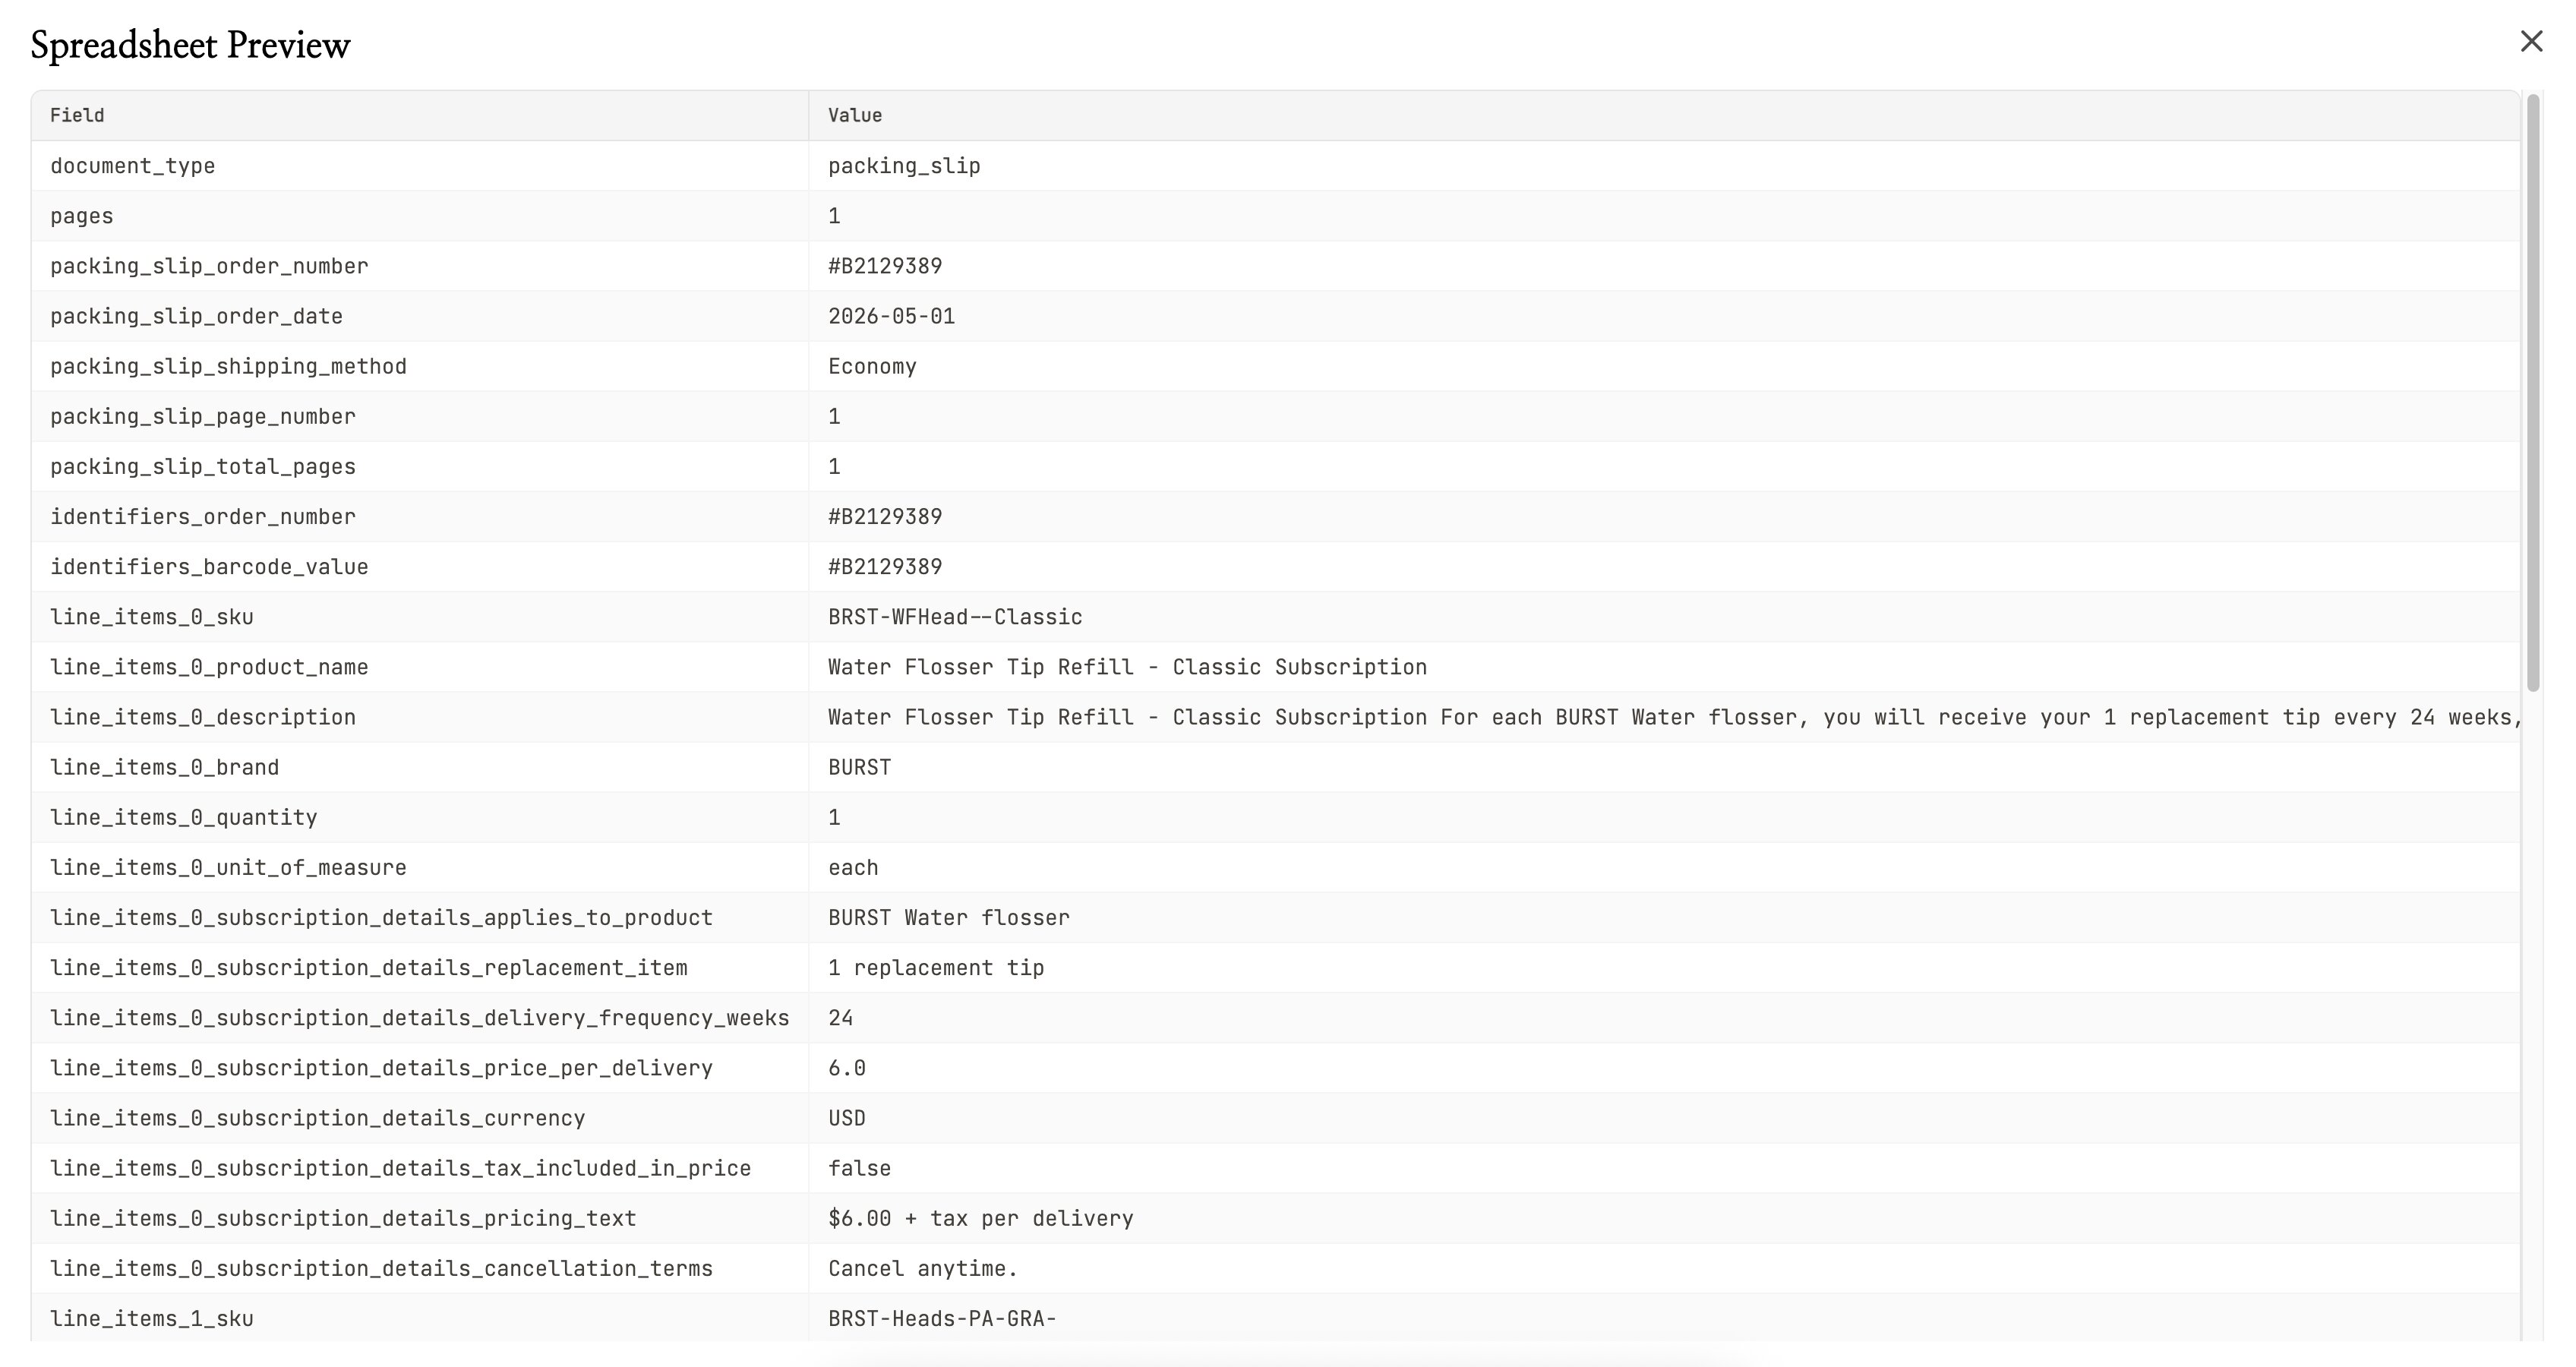Select the Value column header
This screenshot has width=2576, height=1367.
(x=1664, y=116)
